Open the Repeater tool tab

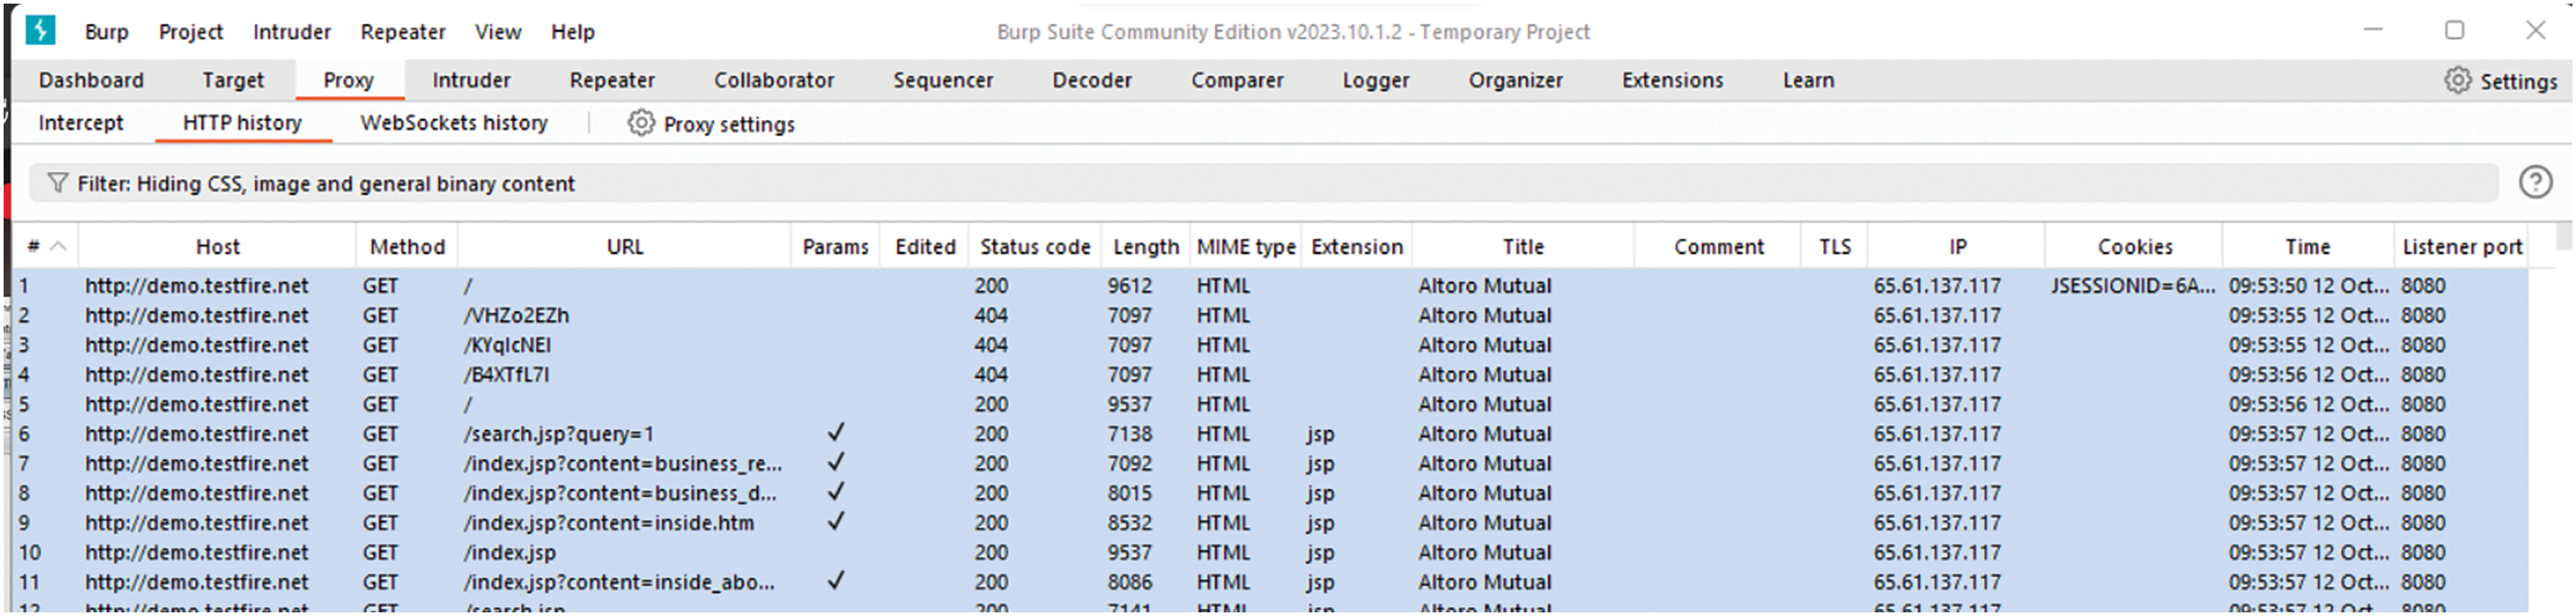[611, 80]
